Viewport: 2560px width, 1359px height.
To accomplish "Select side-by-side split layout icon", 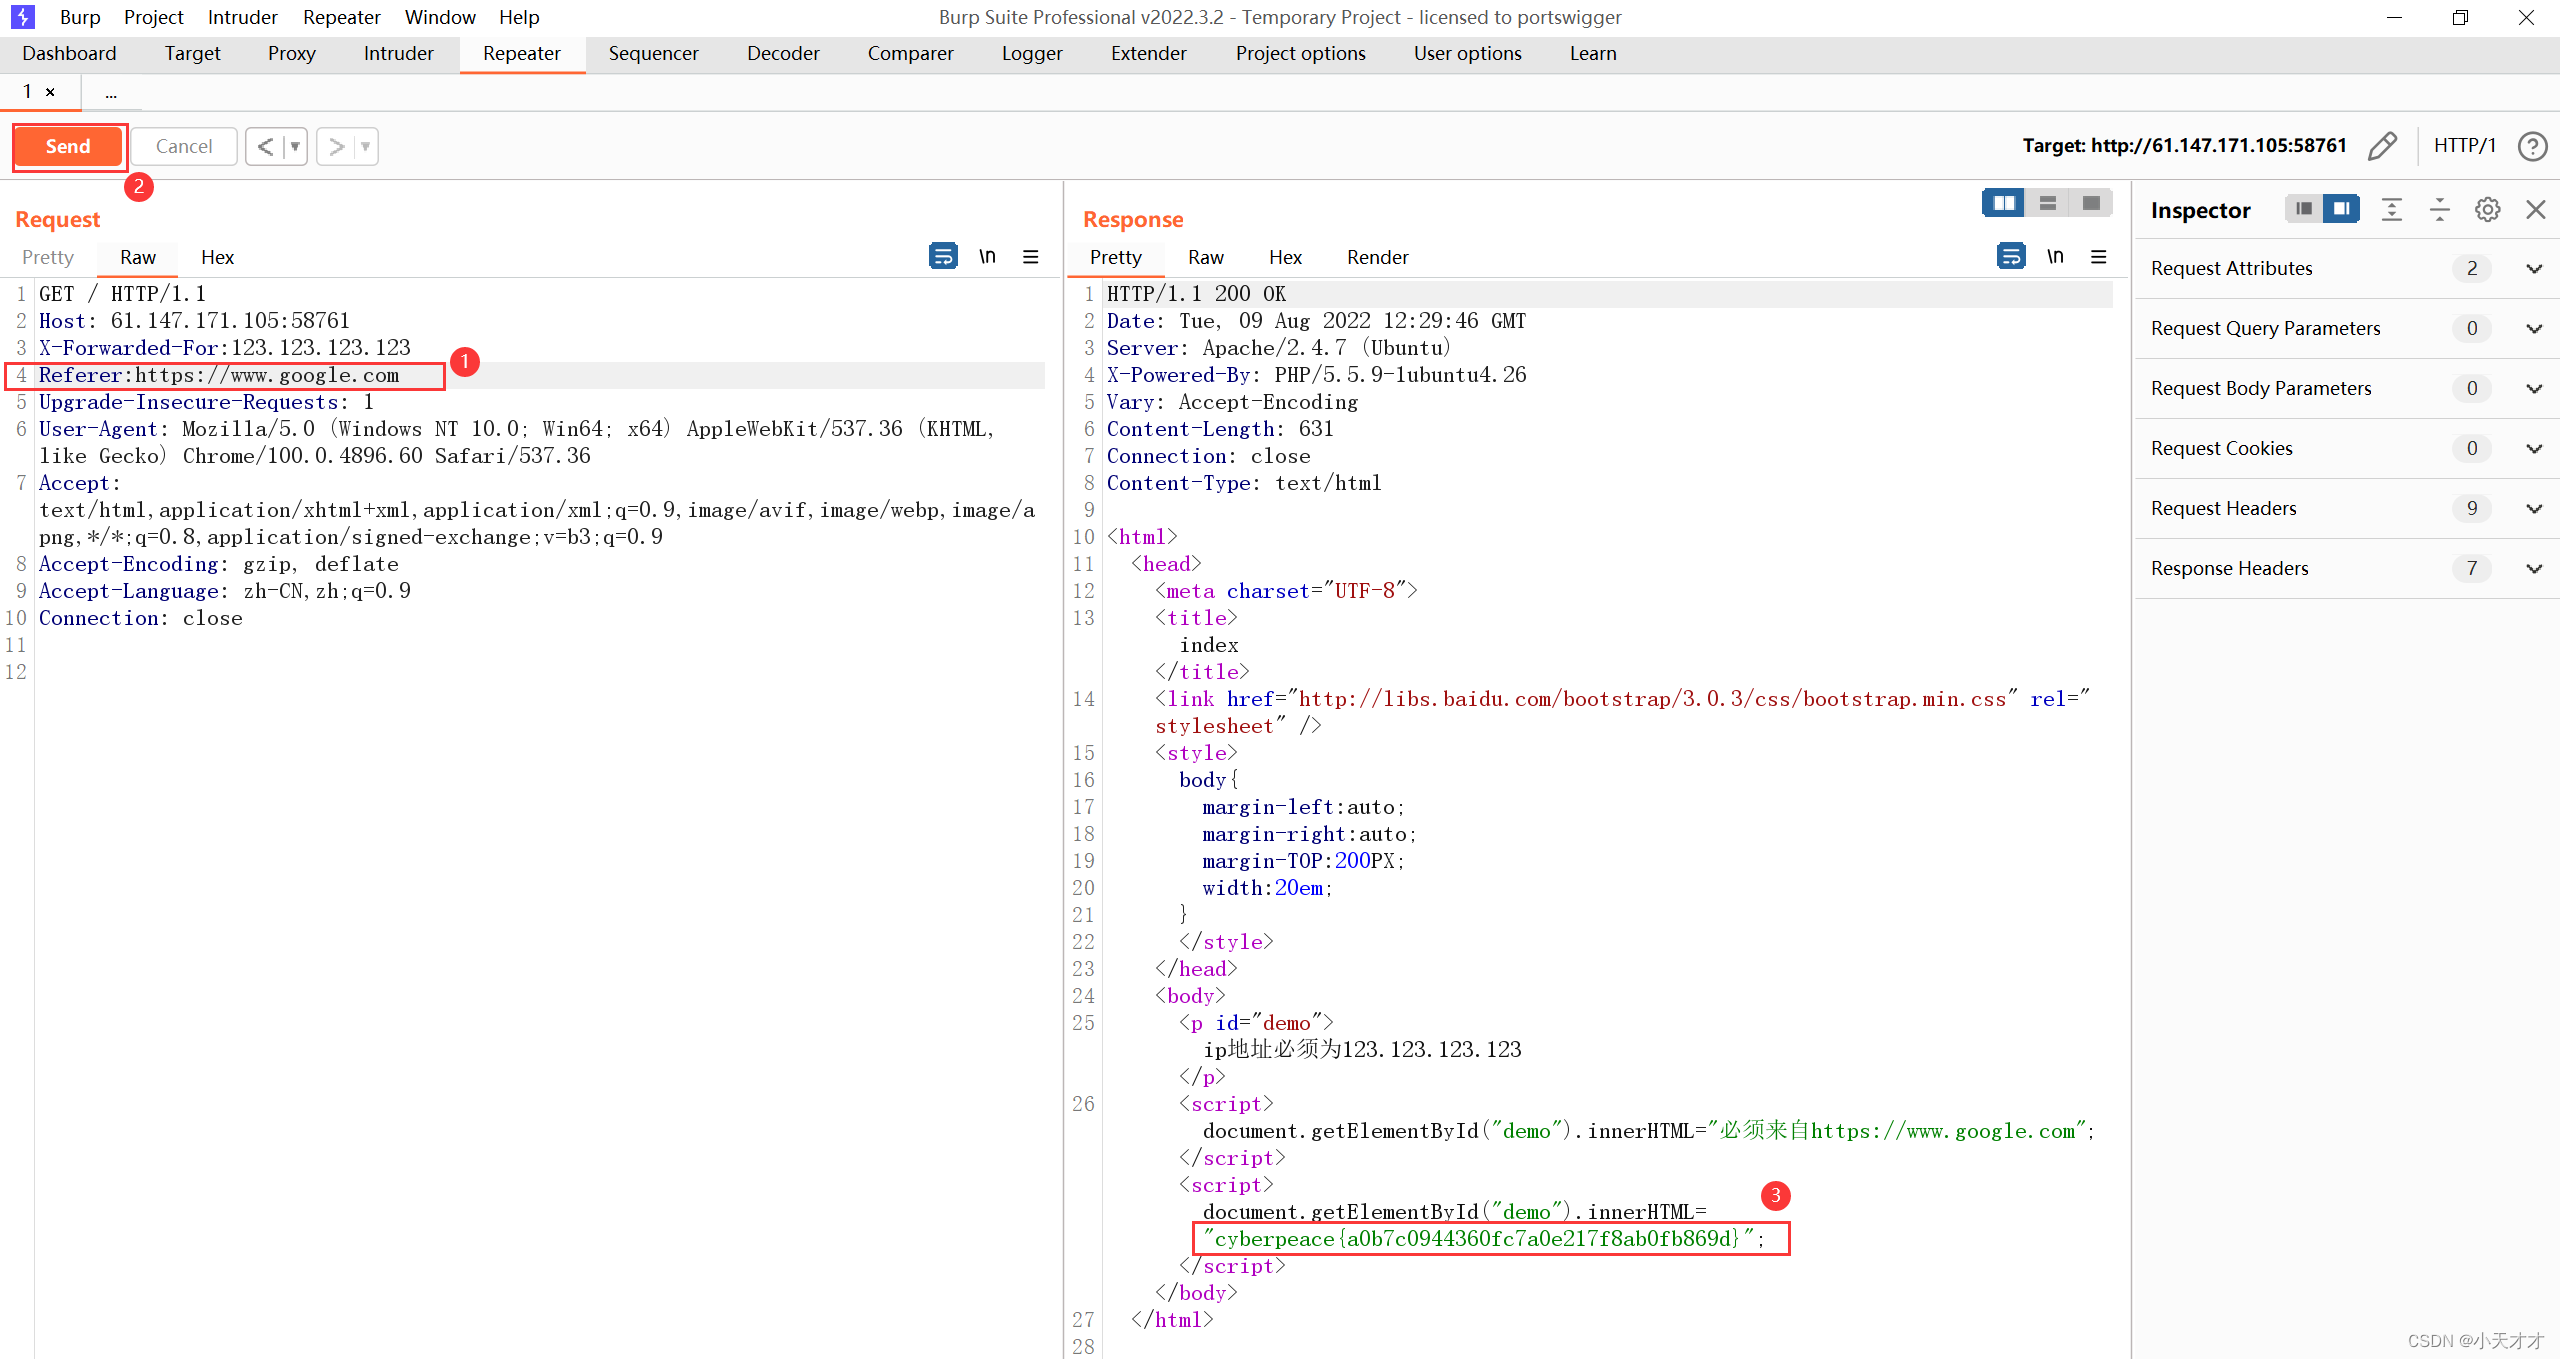I will click(2004, 203).
